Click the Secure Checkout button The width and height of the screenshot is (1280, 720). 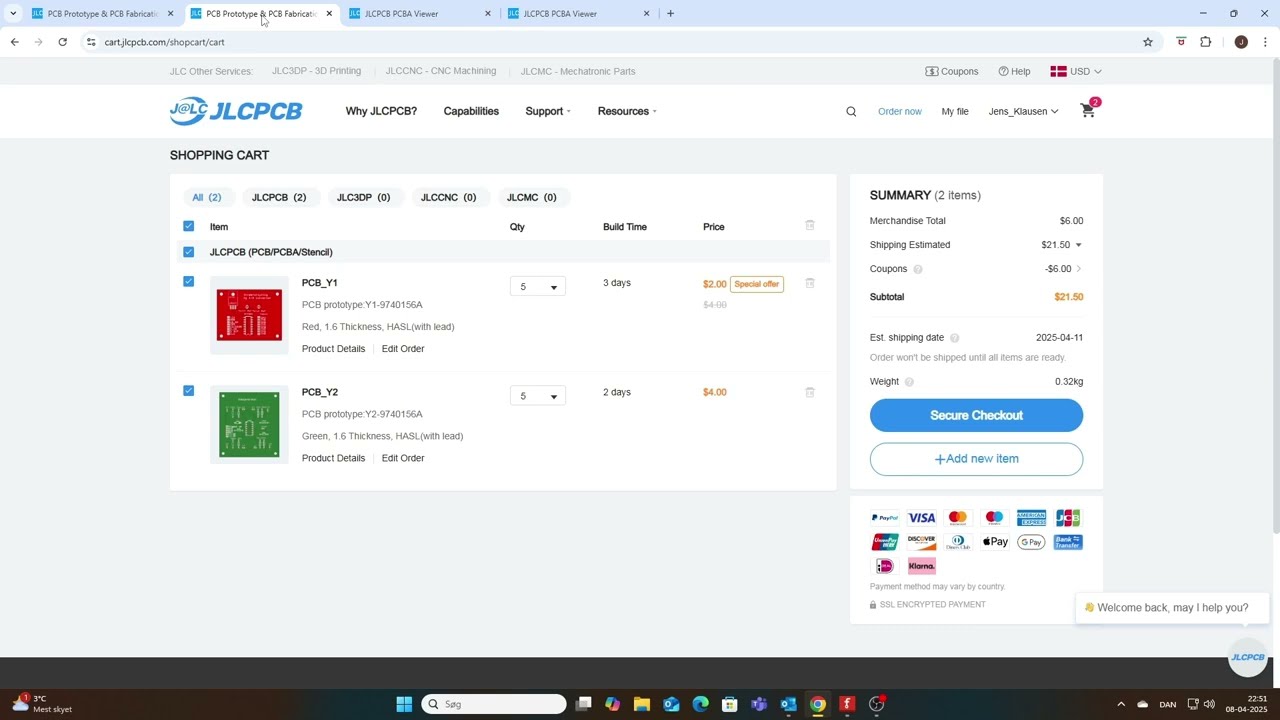tap(976, 415)
